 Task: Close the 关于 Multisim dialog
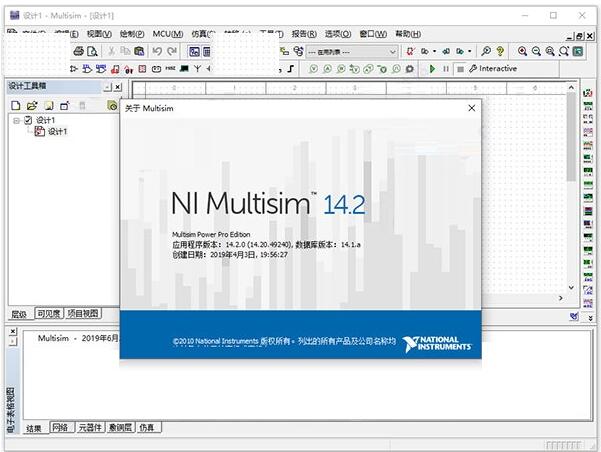(x=472, y=108)
